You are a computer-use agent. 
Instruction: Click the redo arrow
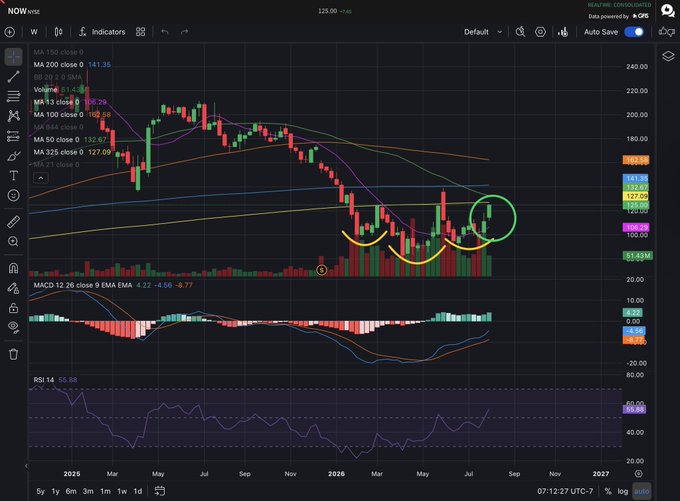[x=184, y=32]
